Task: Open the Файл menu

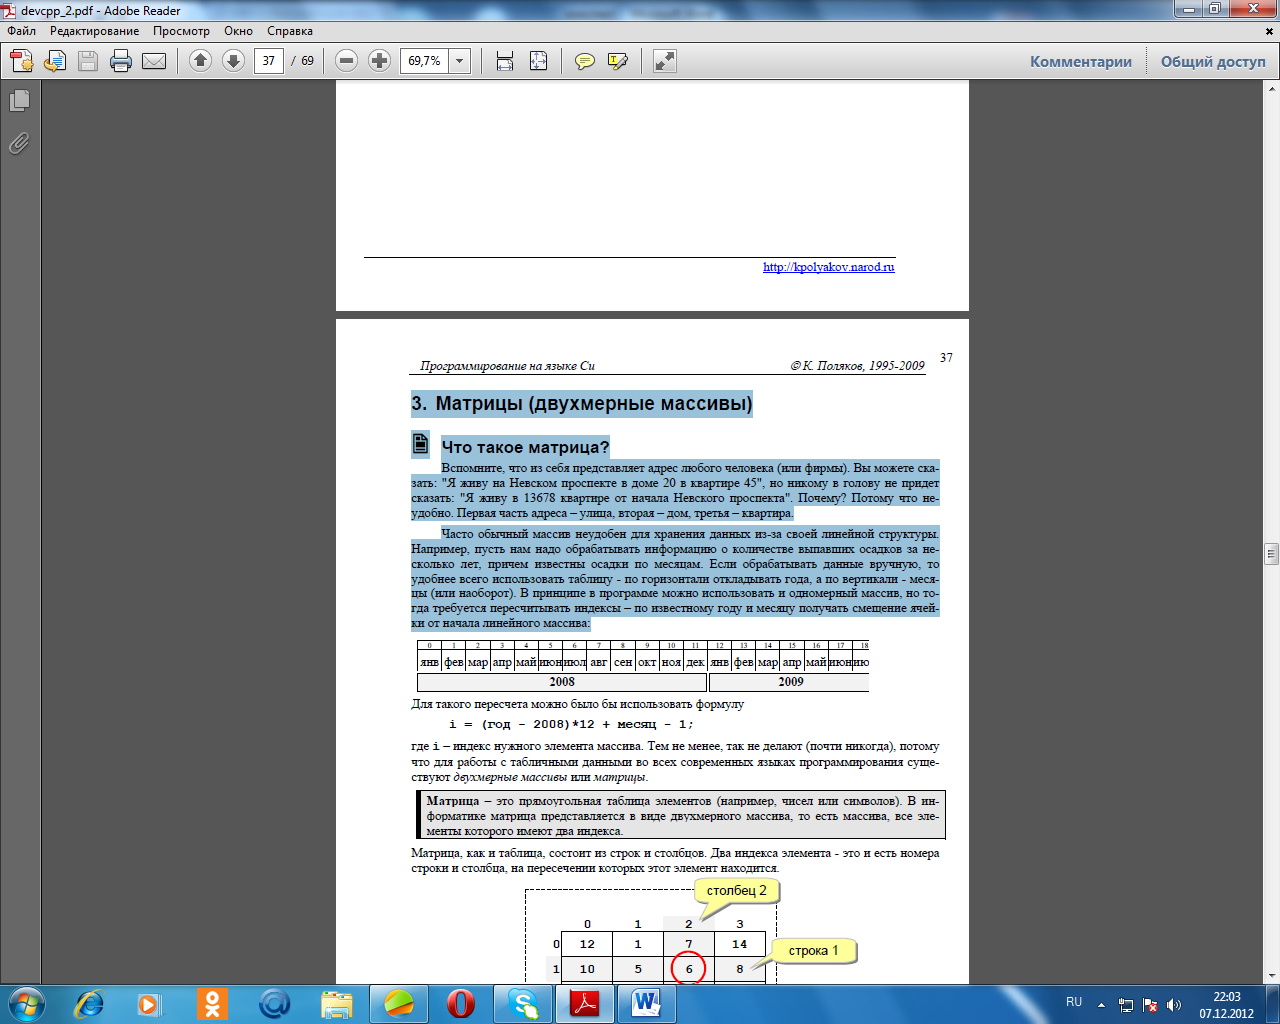Action: [21, 31]
